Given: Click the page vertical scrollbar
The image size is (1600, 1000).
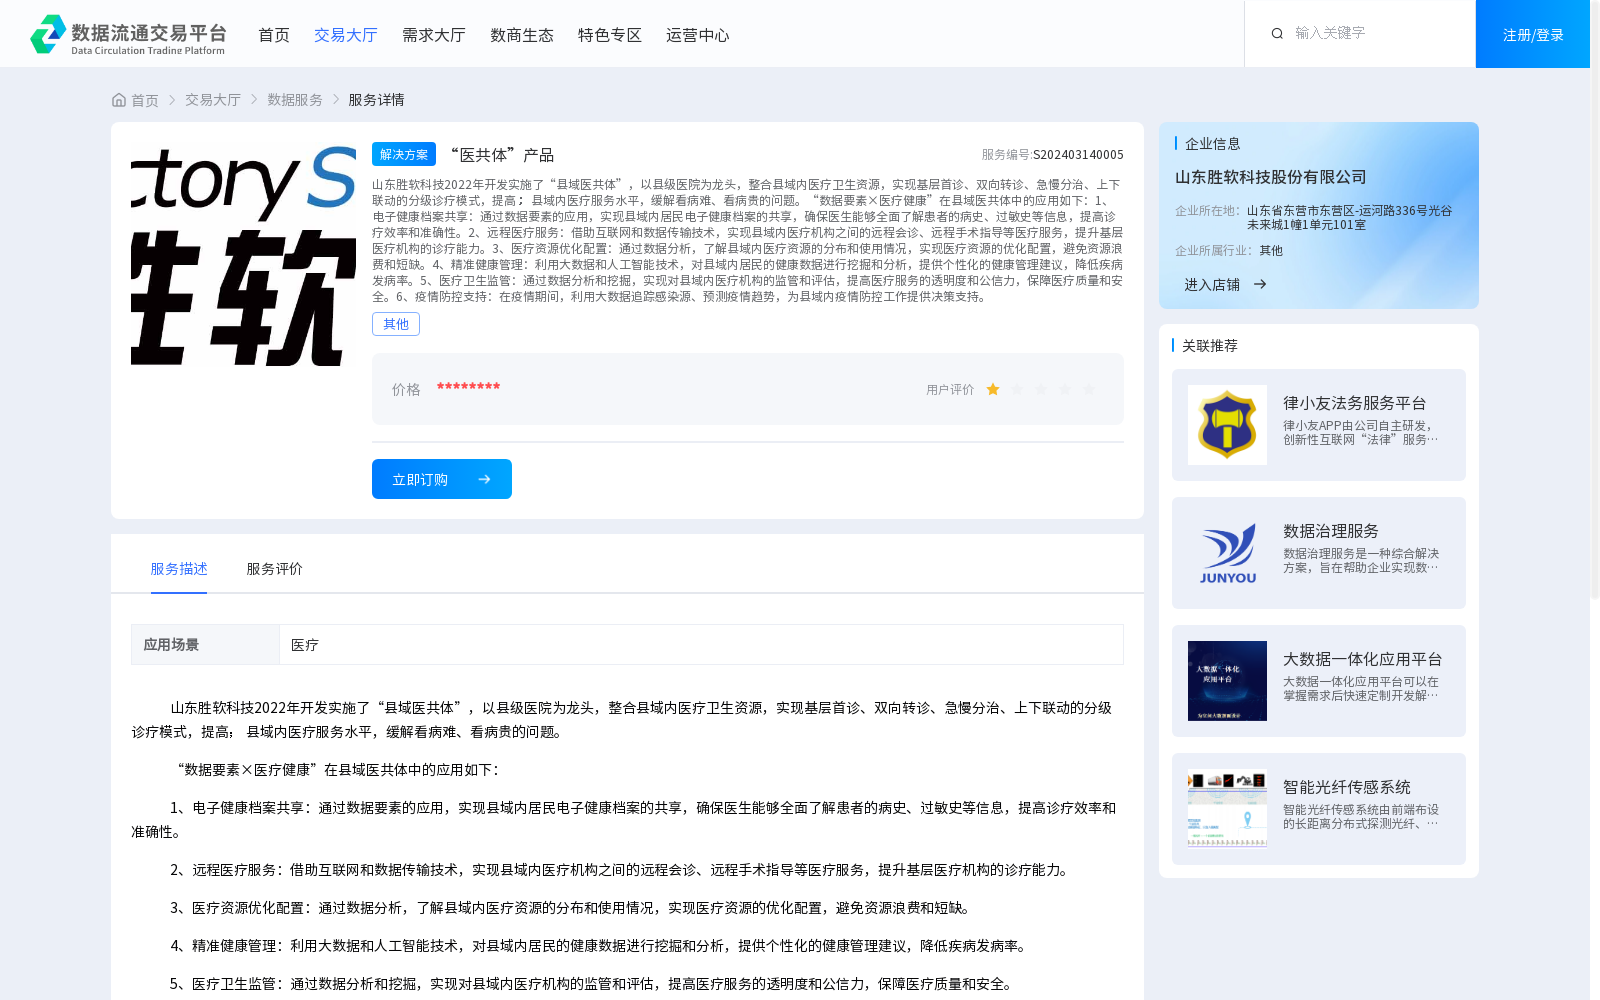Looking at the screenshot, I should pos(1595,300).
